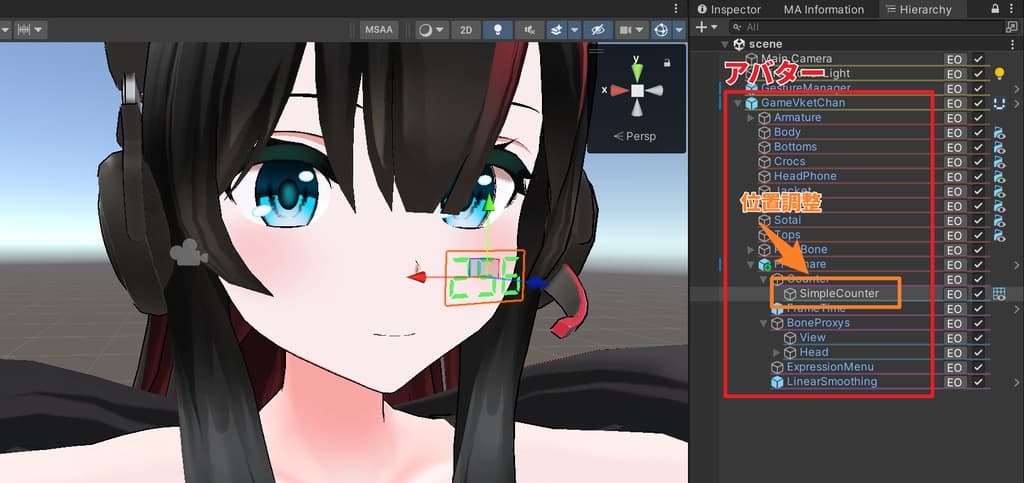Open GestureManager prefab with right chevron

click(1017, 88)
